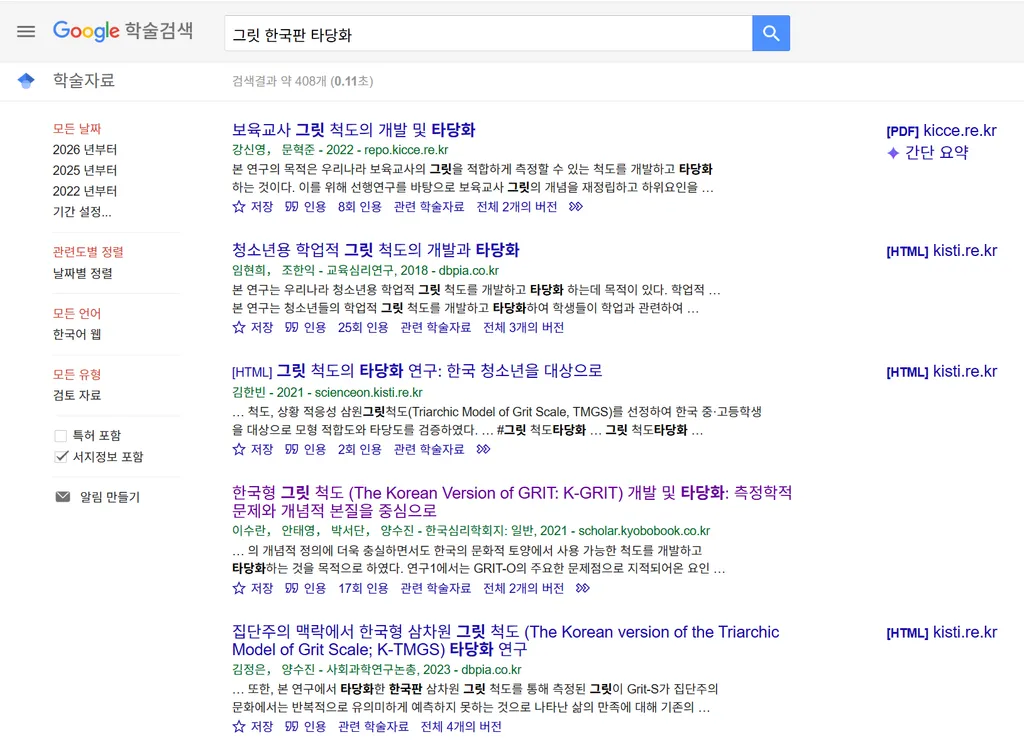Viewport: 1024px width, 749px height.
Task: Click quote cite icon for 보육교사 그릿 result
Action: pos(291,206)
